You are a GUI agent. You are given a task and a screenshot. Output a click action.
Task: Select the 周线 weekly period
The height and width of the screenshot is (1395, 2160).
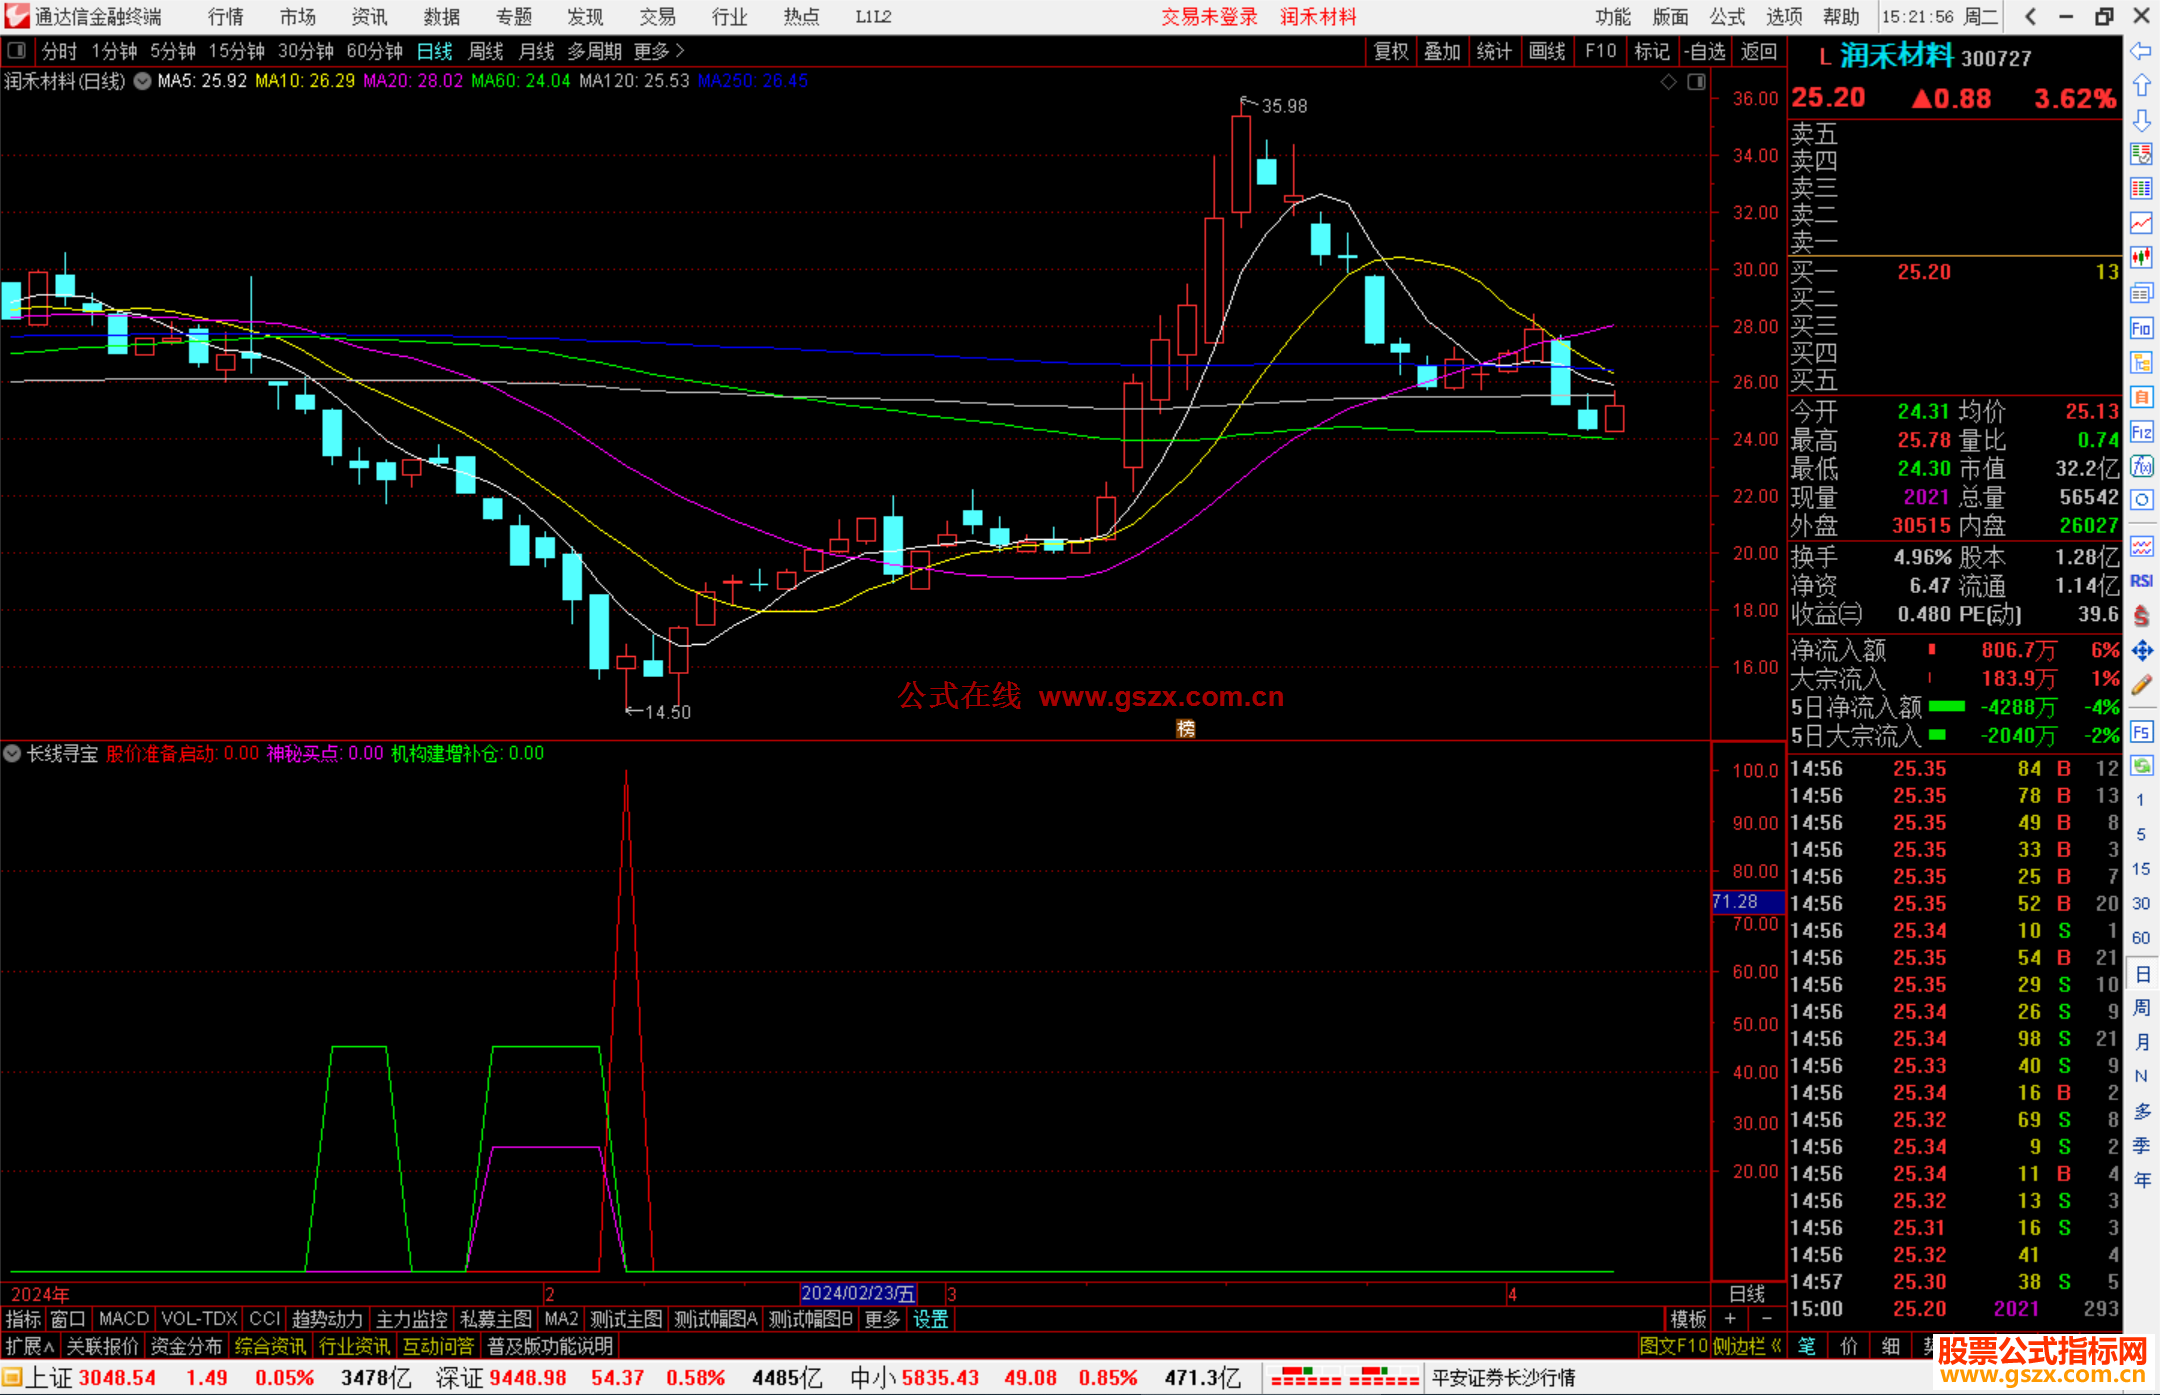486,51
